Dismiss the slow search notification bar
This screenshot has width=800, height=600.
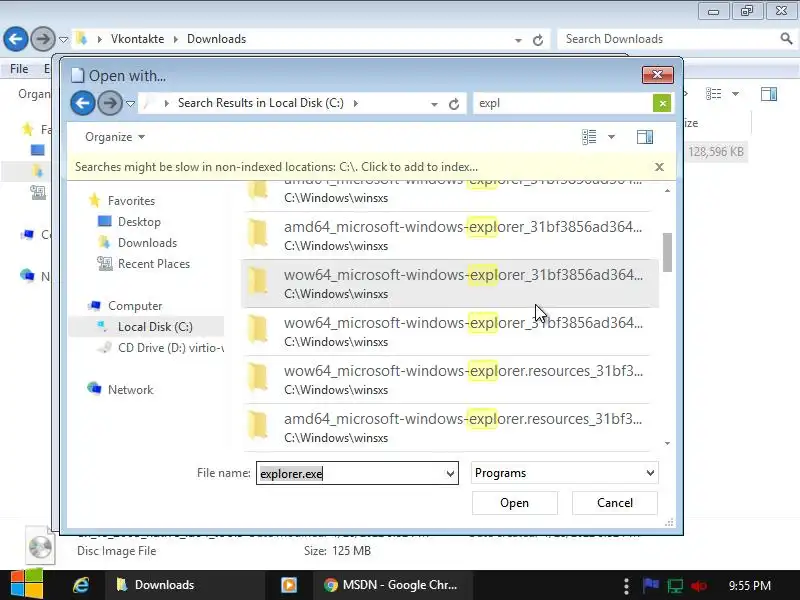click(x=659, y=167)
